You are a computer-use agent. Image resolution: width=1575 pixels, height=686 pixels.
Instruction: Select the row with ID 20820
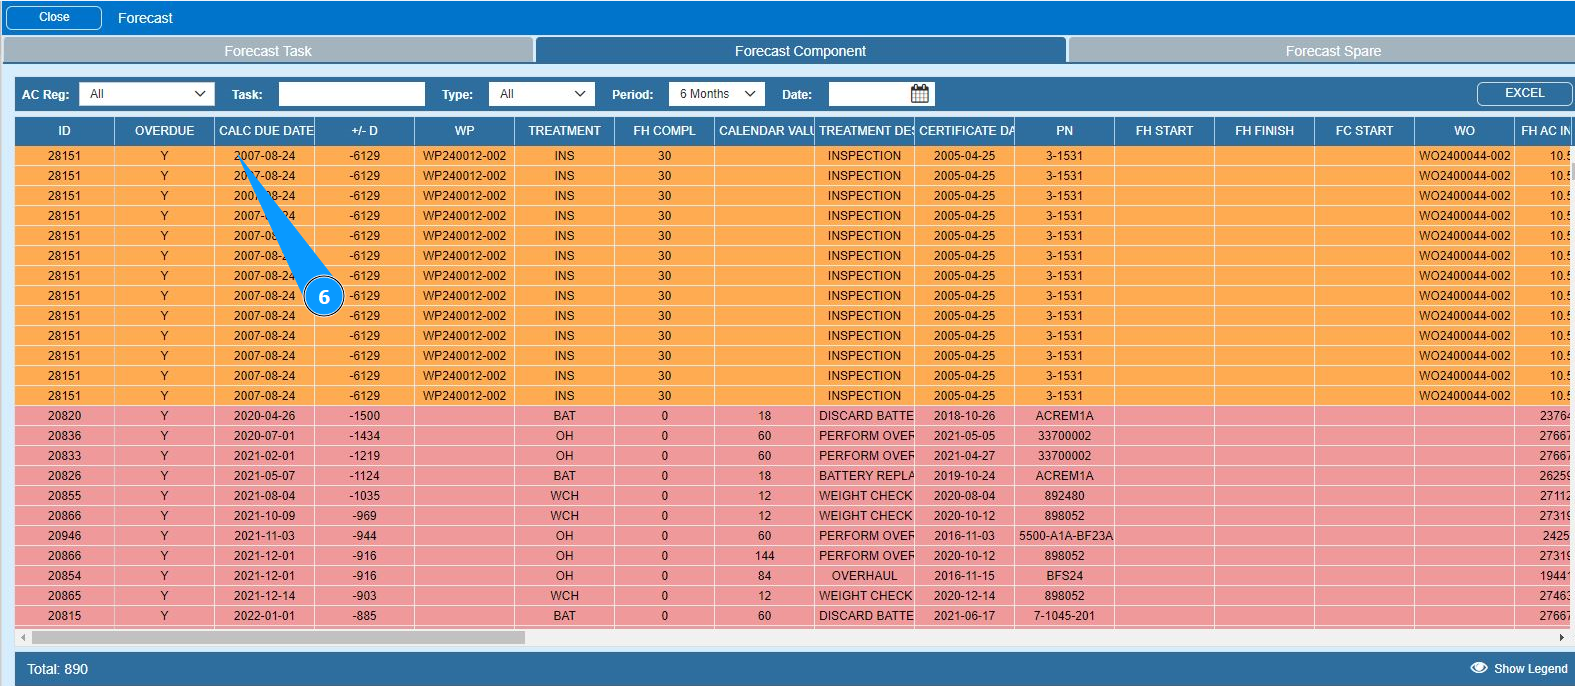(792, 416)
